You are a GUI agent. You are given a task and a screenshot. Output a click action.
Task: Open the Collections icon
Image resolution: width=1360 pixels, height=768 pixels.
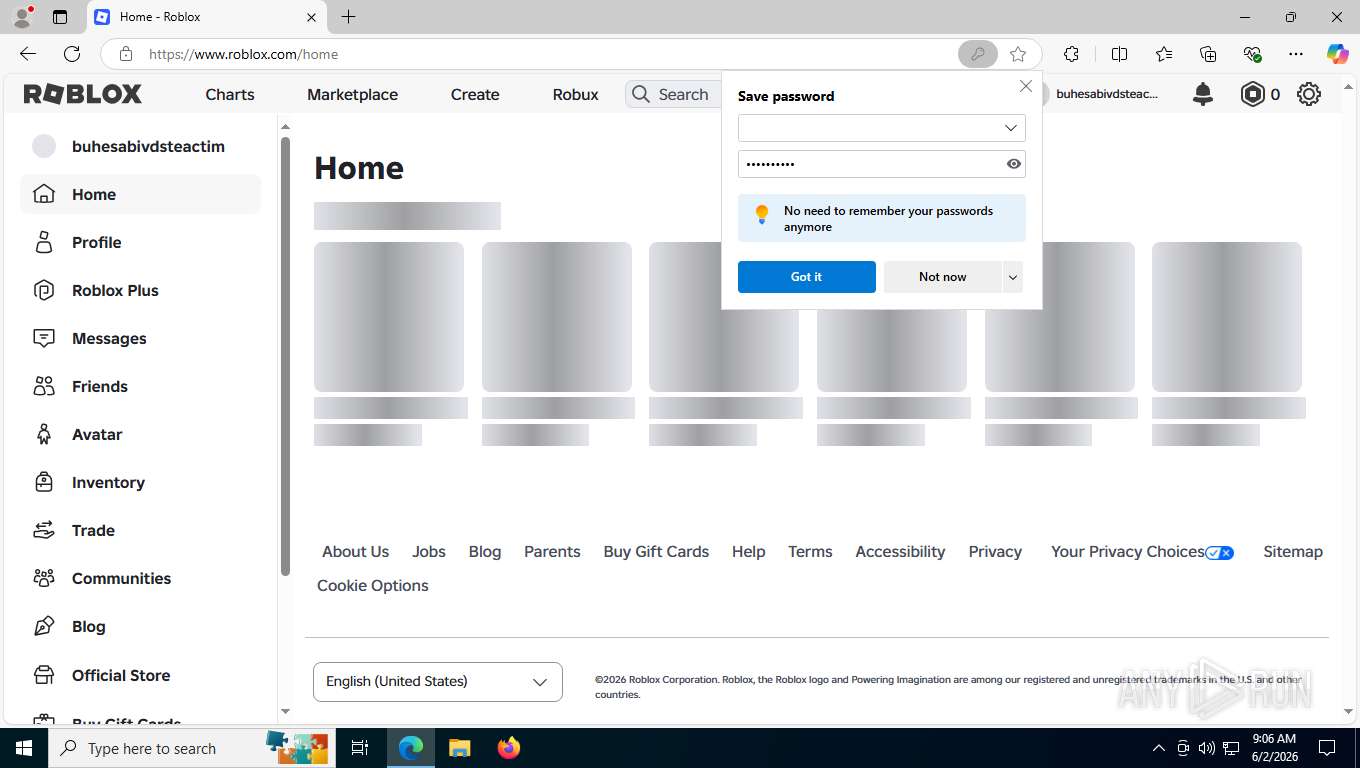(x=1208, y=54)
